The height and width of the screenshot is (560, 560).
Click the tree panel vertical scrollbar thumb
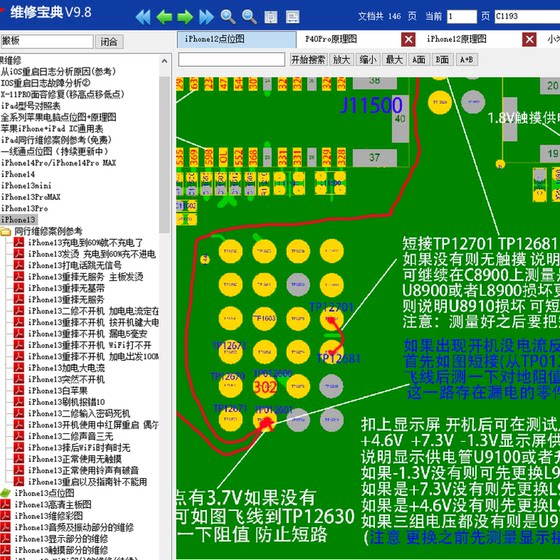[x=164, y=154]
